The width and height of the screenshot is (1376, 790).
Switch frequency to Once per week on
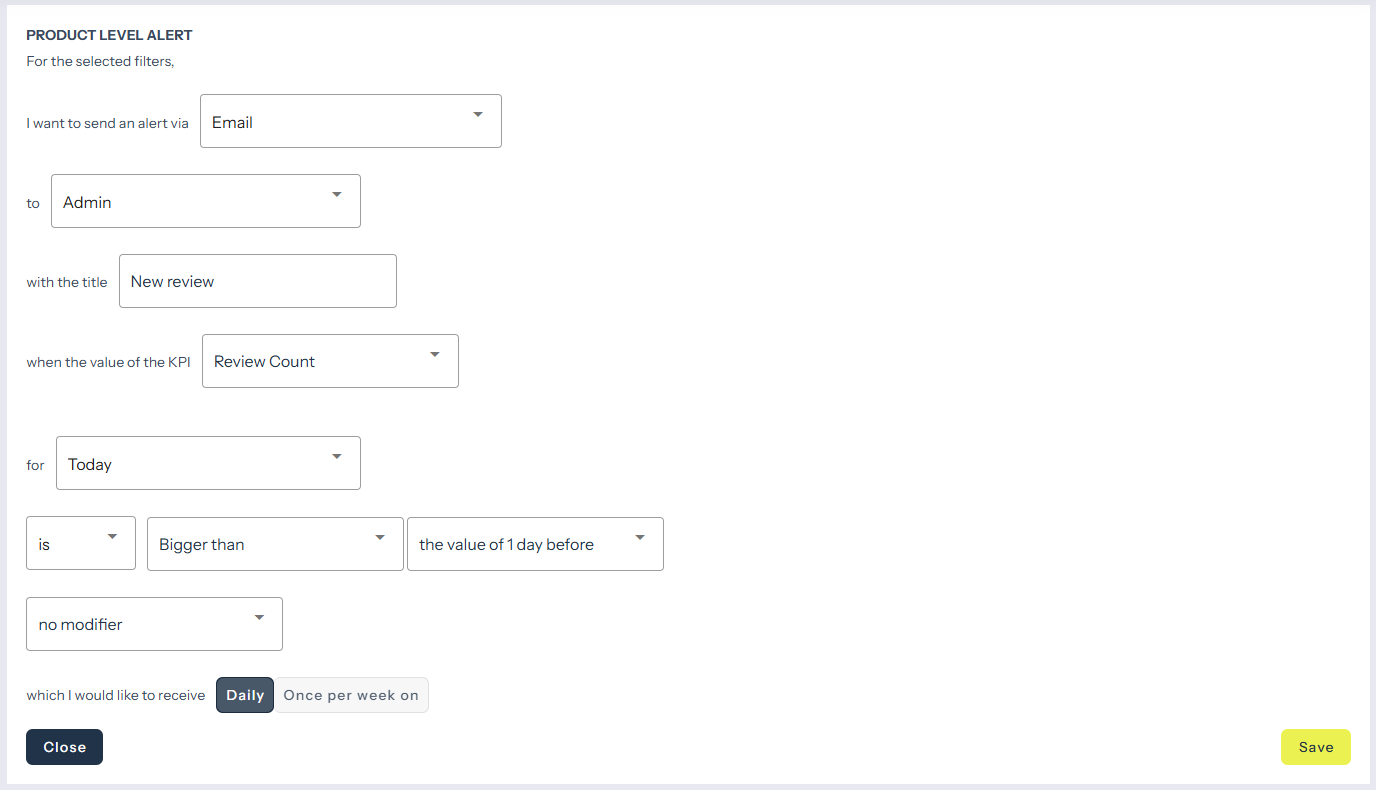pyautogui.click(x=351, y=695)
